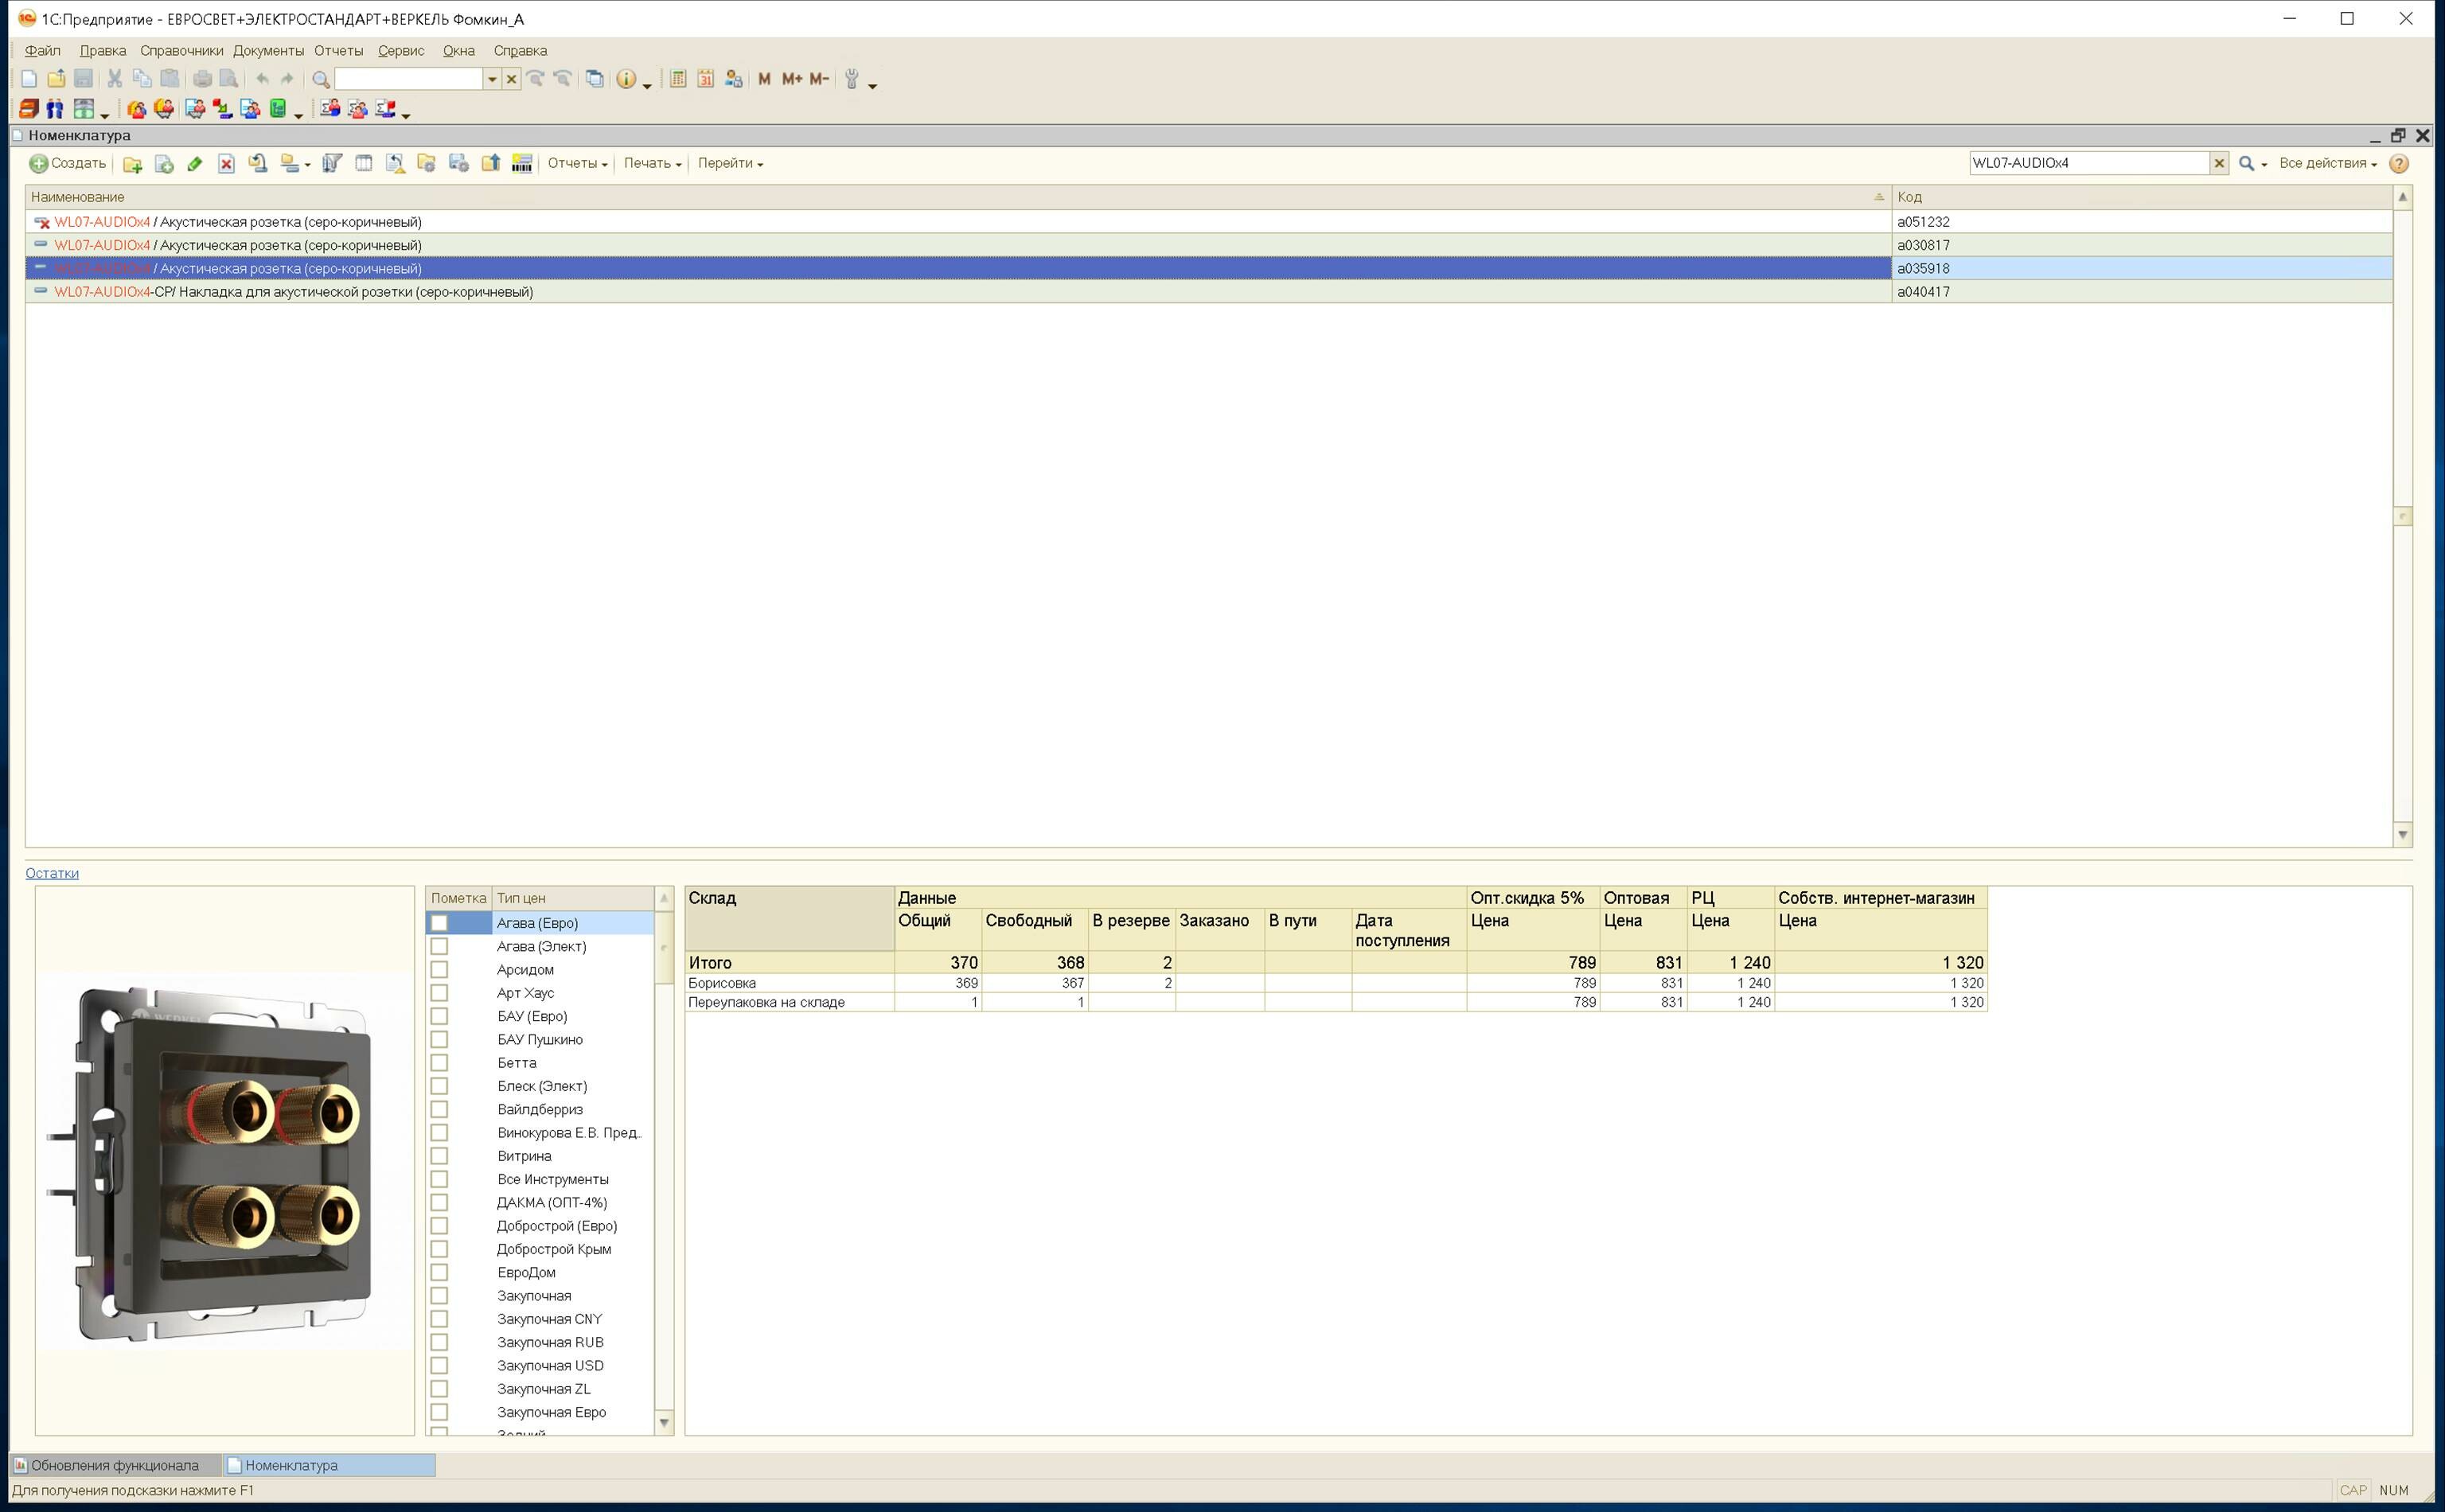
Task: Clear the main toolbar search field with the X button
Action: (511, 79)
